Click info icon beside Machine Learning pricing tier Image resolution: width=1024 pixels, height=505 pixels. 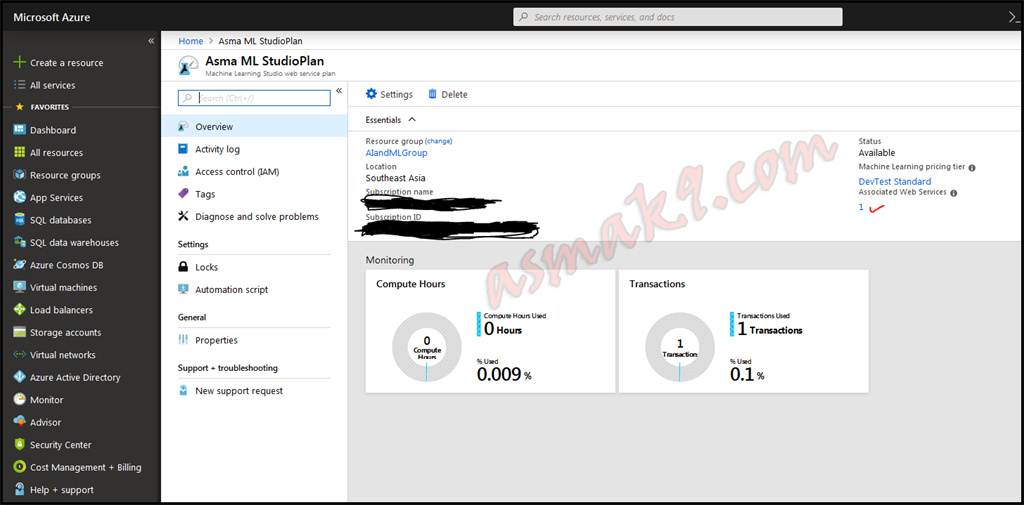pyautogui.click(x=972, y=168)
